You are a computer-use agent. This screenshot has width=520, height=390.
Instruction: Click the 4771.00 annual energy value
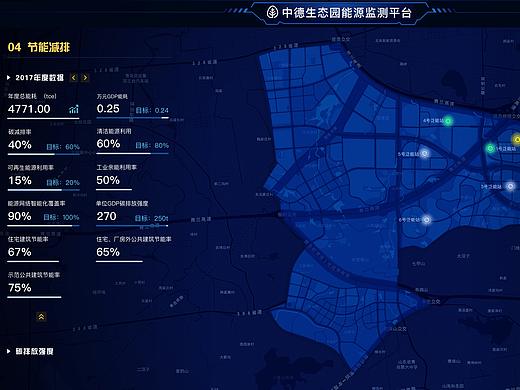pyautogui.click(x=29, y=109)
